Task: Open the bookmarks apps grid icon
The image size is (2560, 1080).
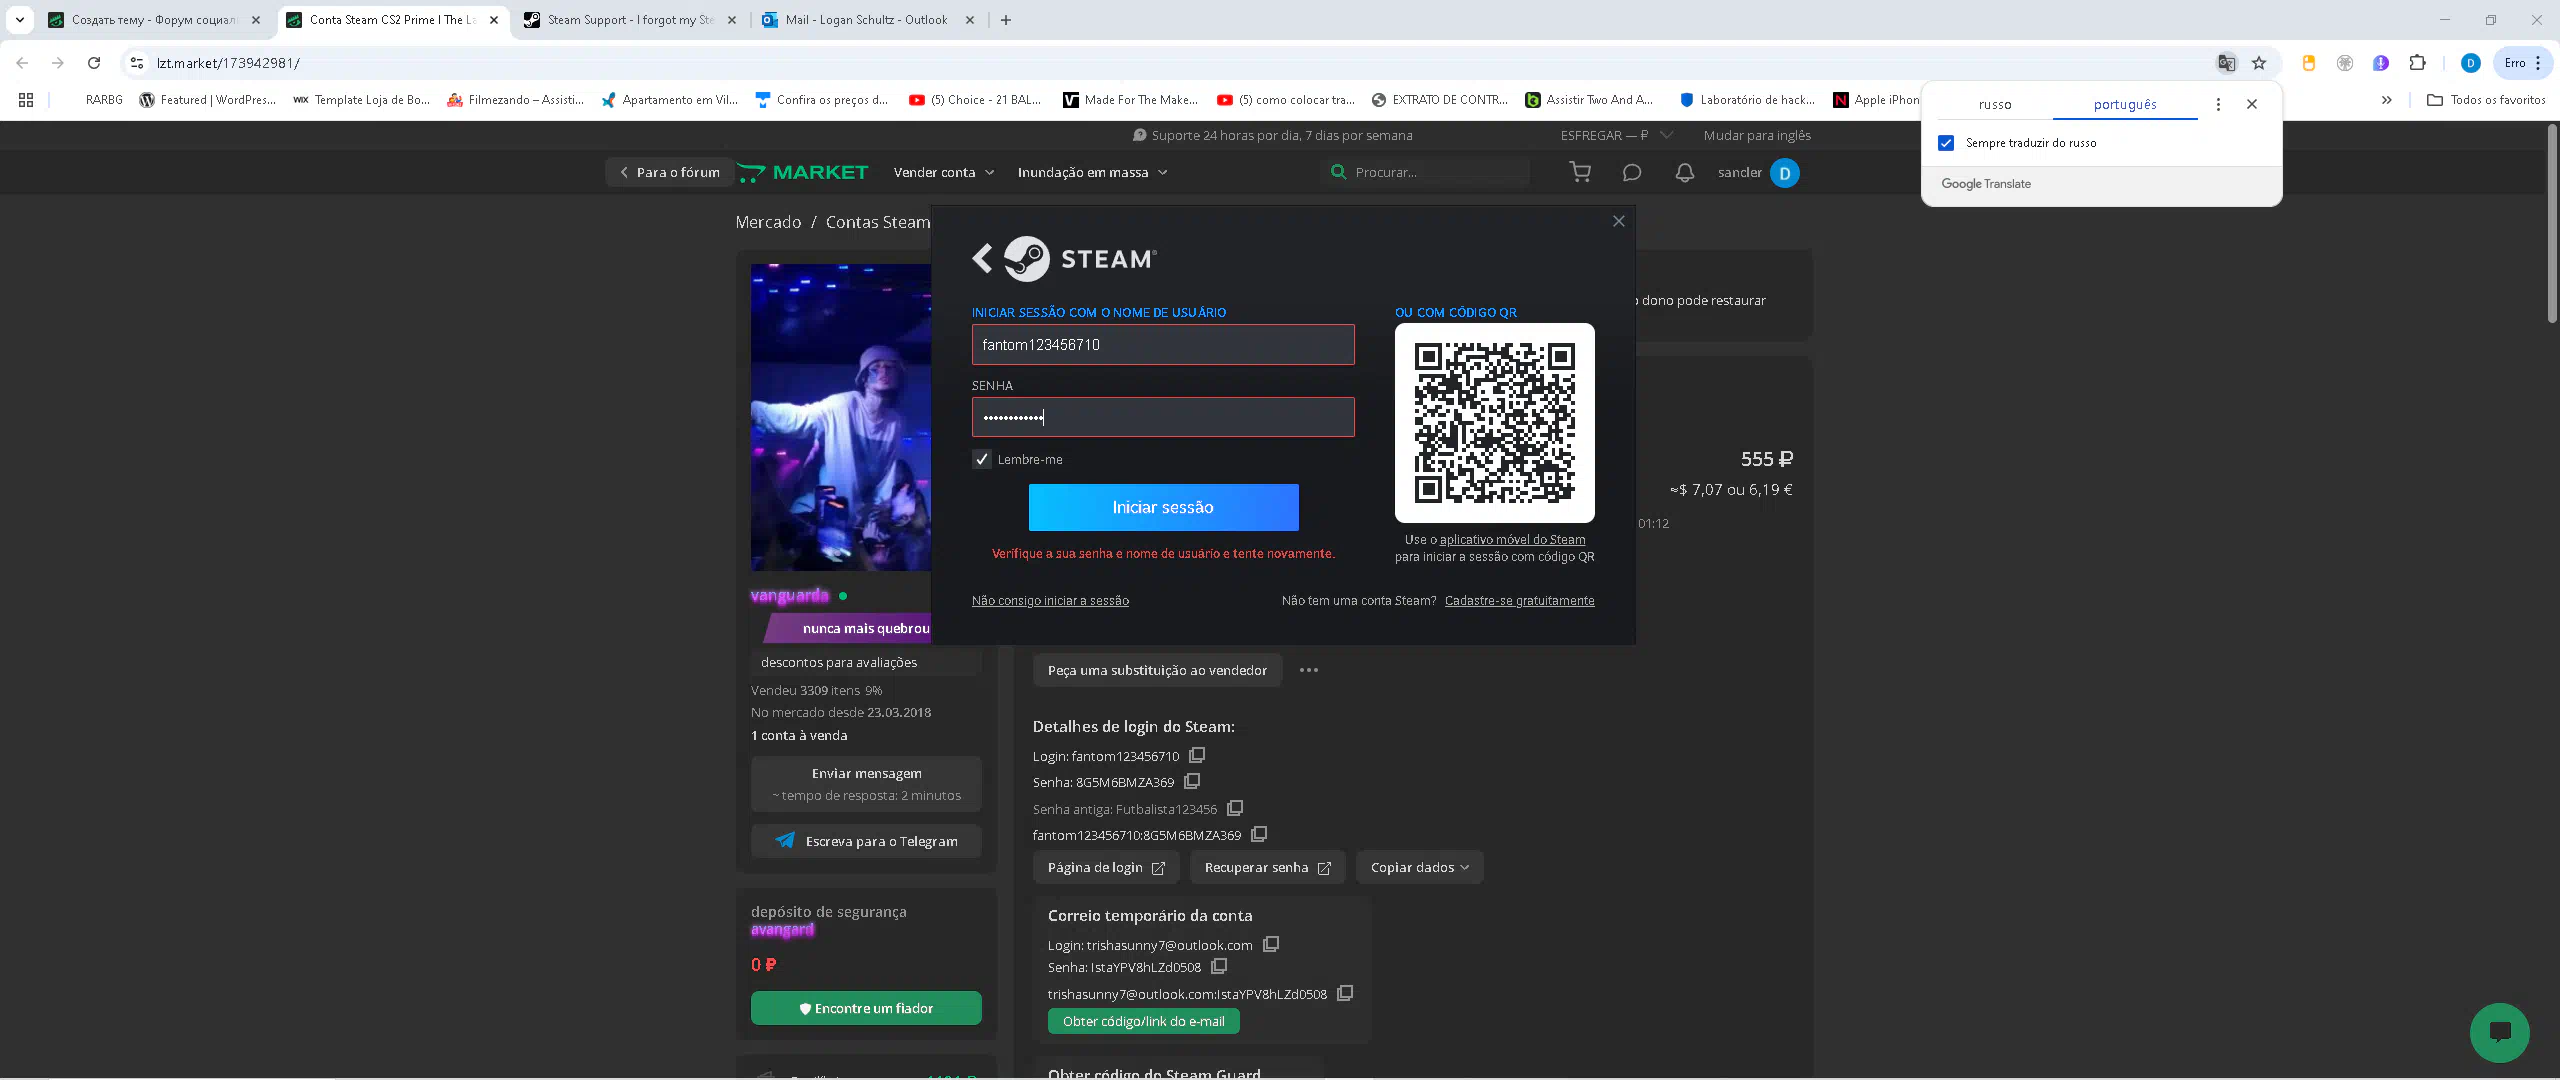Action: 26,100
